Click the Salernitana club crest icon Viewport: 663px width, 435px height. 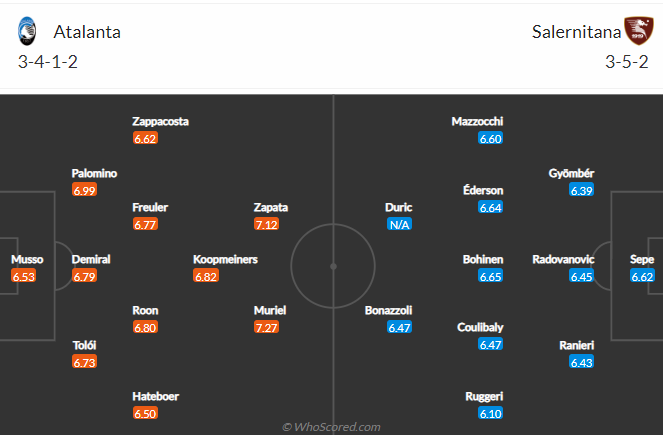pos(639,31)
